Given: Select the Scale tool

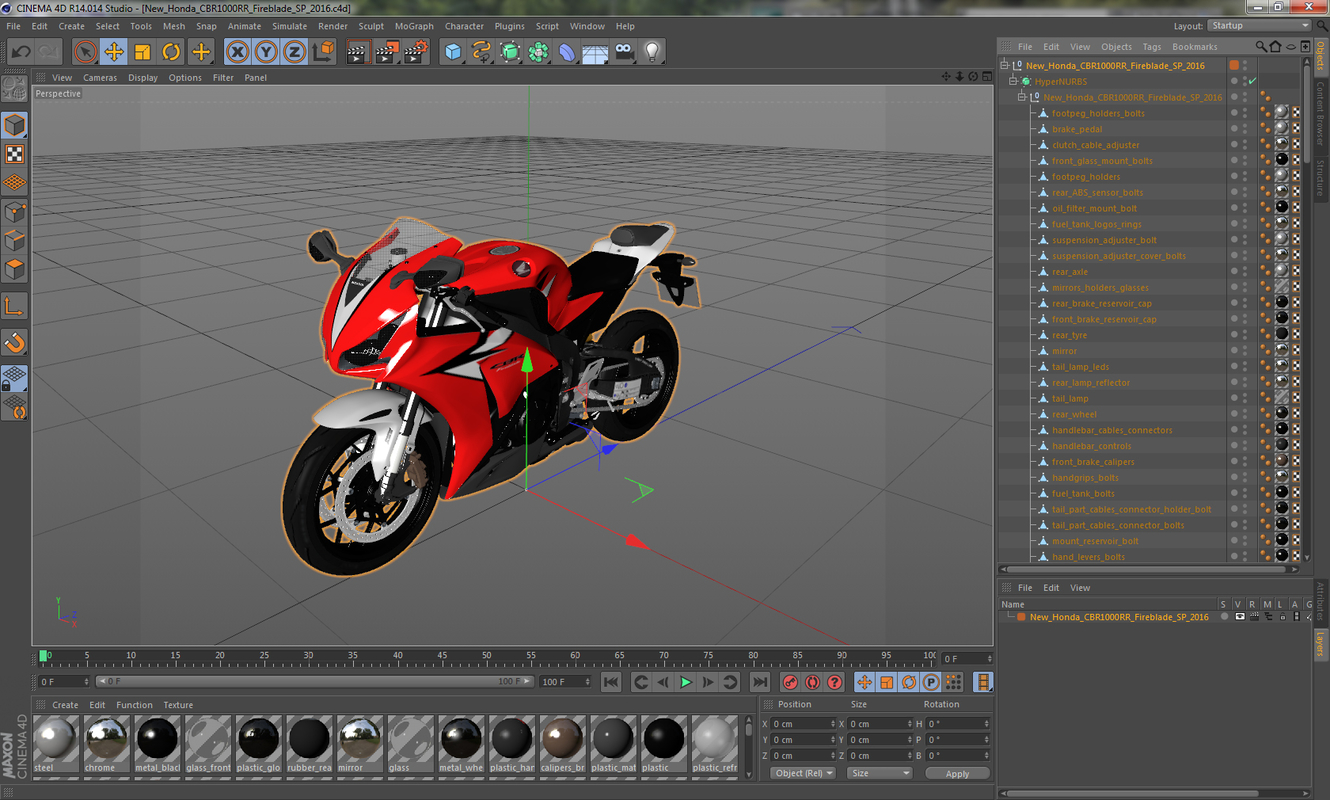Looking at the screenshot, I should tap(142, 51).
